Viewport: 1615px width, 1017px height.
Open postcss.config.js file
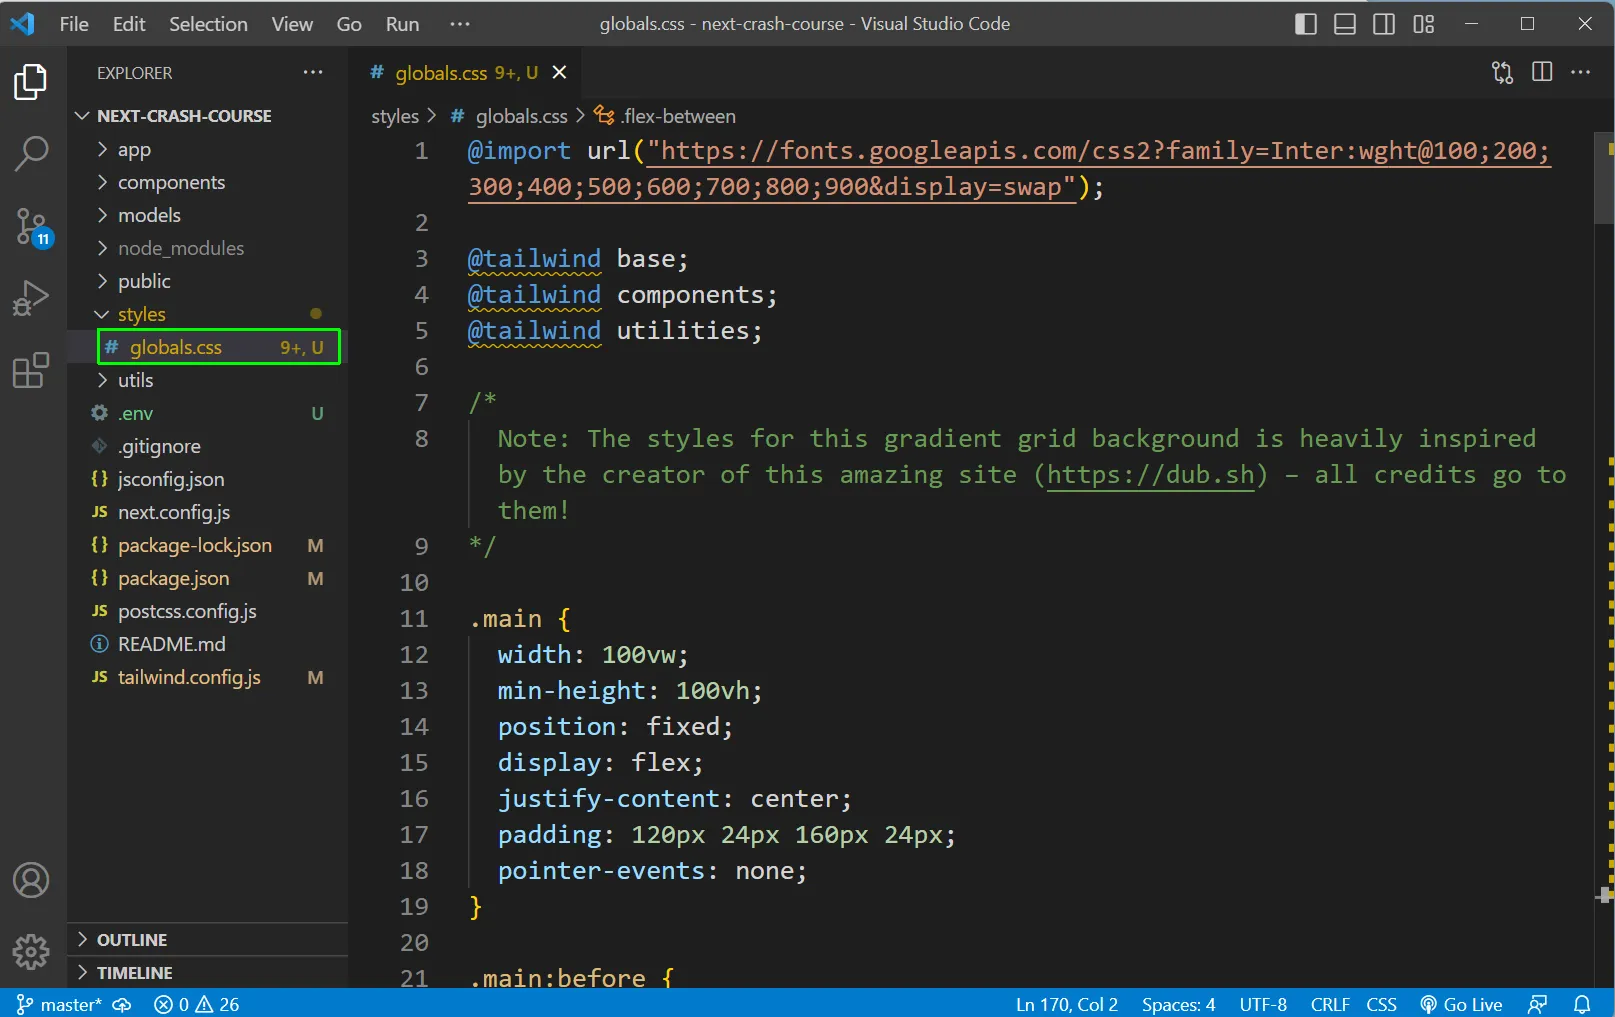click(x=208, y=611)
